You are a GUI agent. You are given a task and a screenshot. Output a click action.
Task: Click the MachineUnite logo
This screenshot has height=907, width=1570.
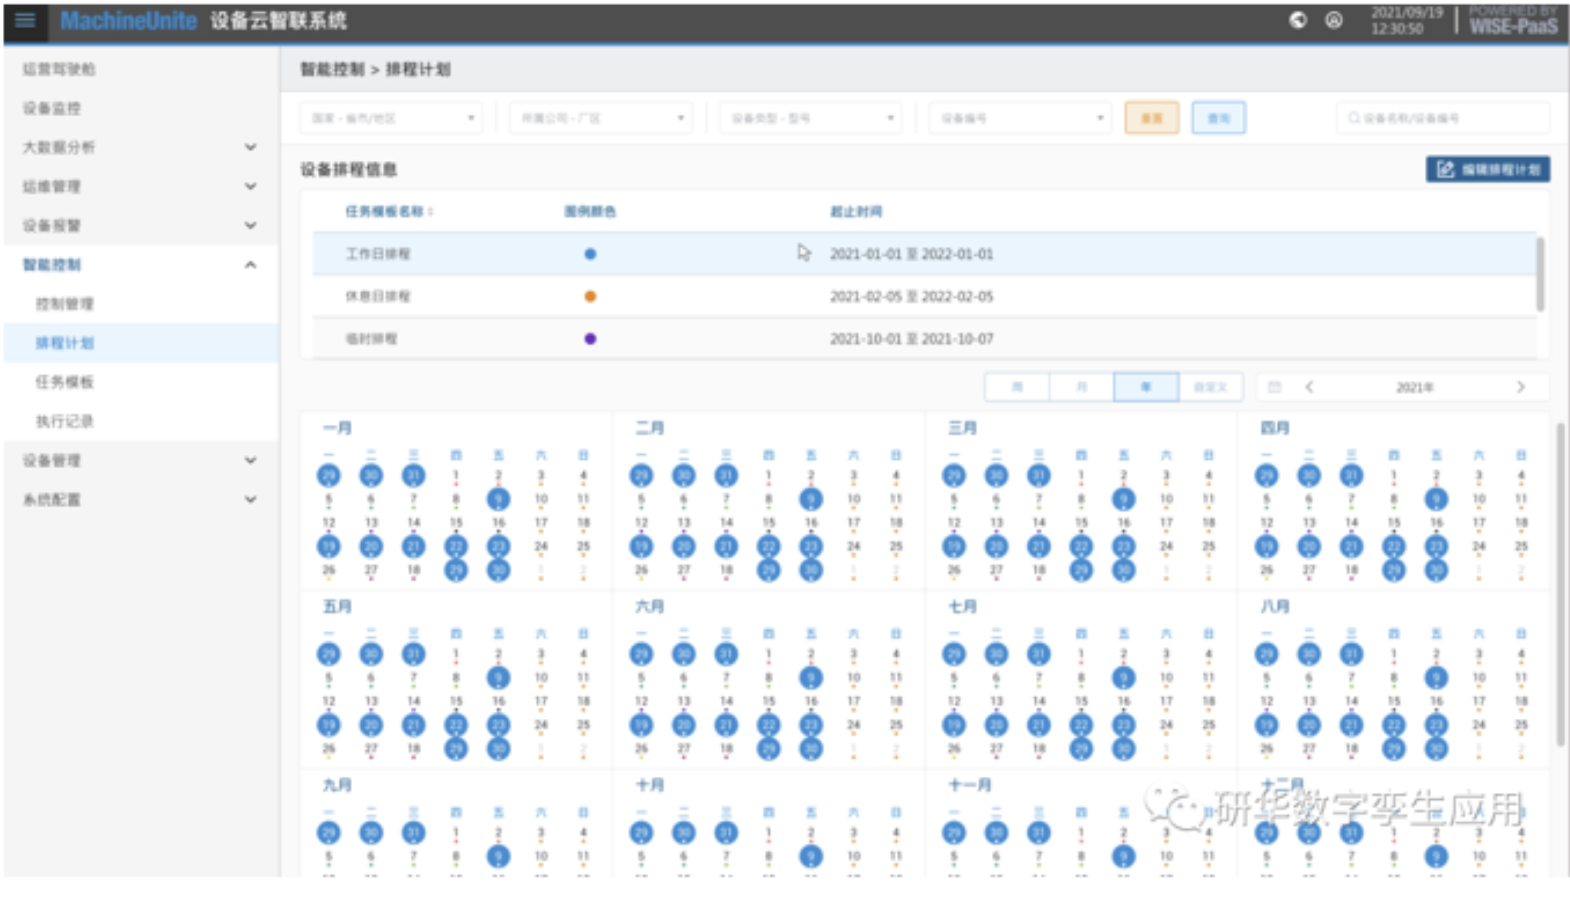point(129,20)
